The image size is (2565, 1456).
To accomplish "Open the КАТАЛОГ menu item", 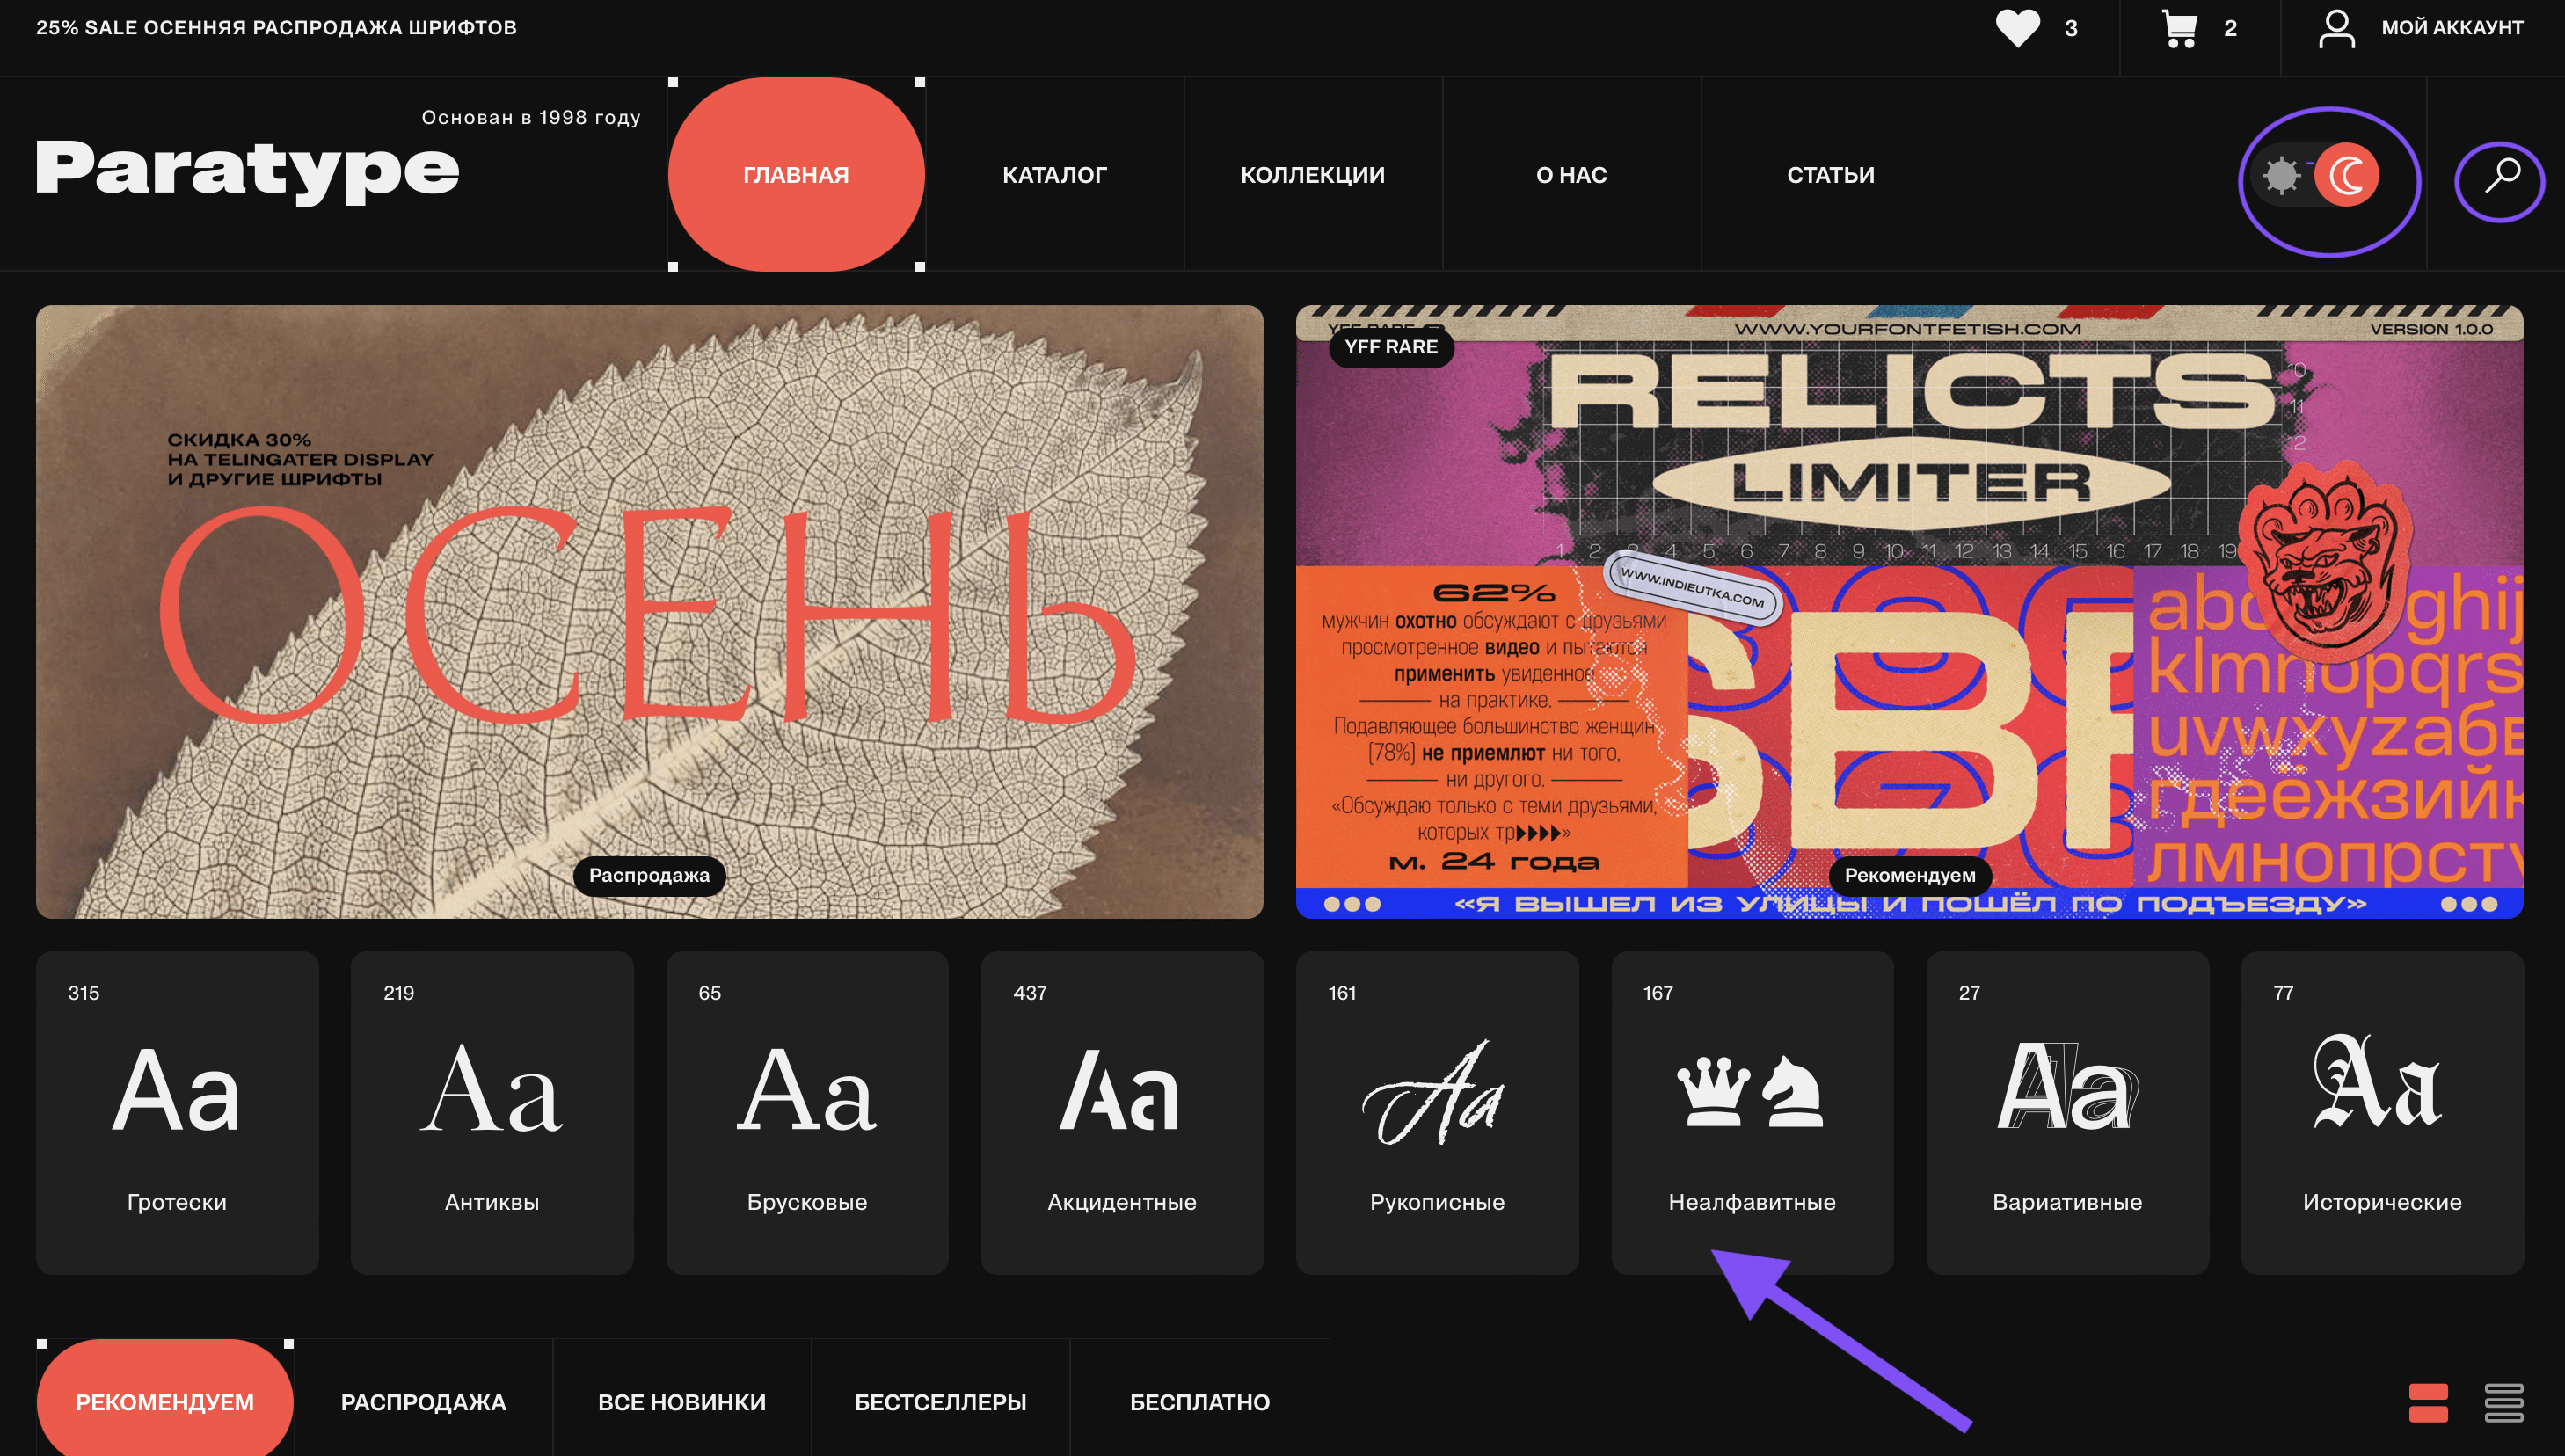I will 1053,174.
